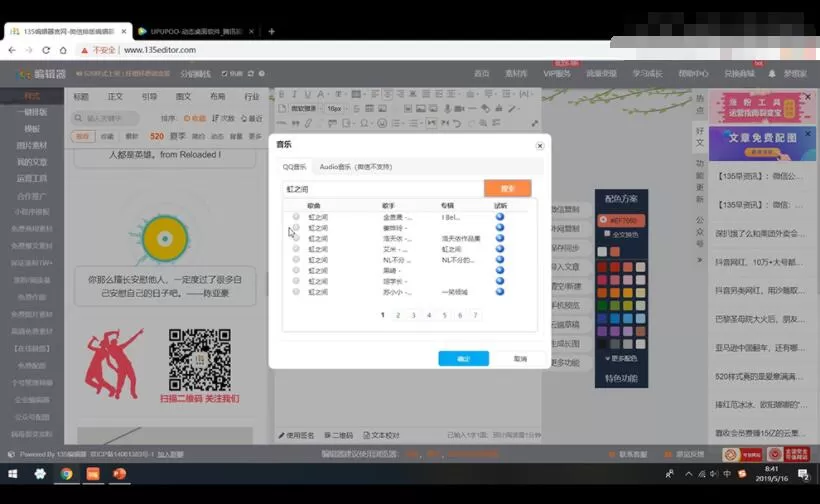Toggle bold formatting in editor toolbar
Image resolution: width=820 pixels, height=504 pixels.
tap(281, 94)
